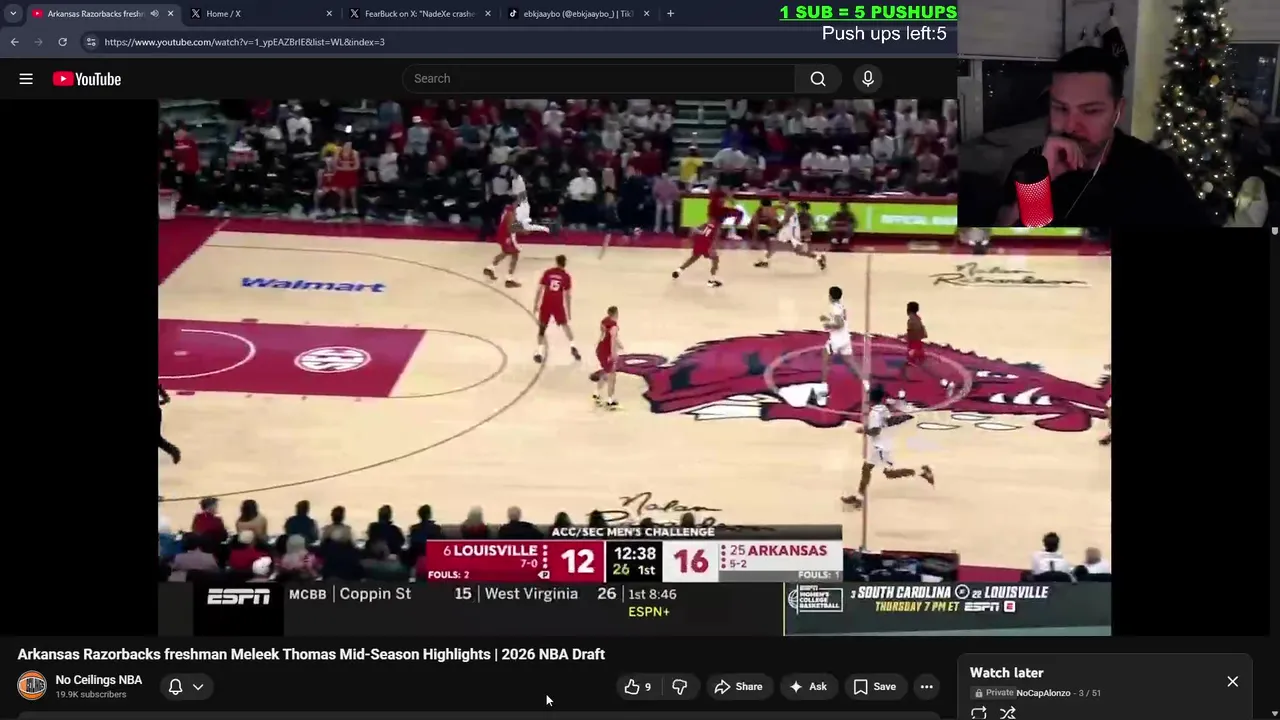Screen dimensions: 1280x720
Task: Click the YouTube search magnifier button
Action: pyautogui.click(x=818, y=79)
